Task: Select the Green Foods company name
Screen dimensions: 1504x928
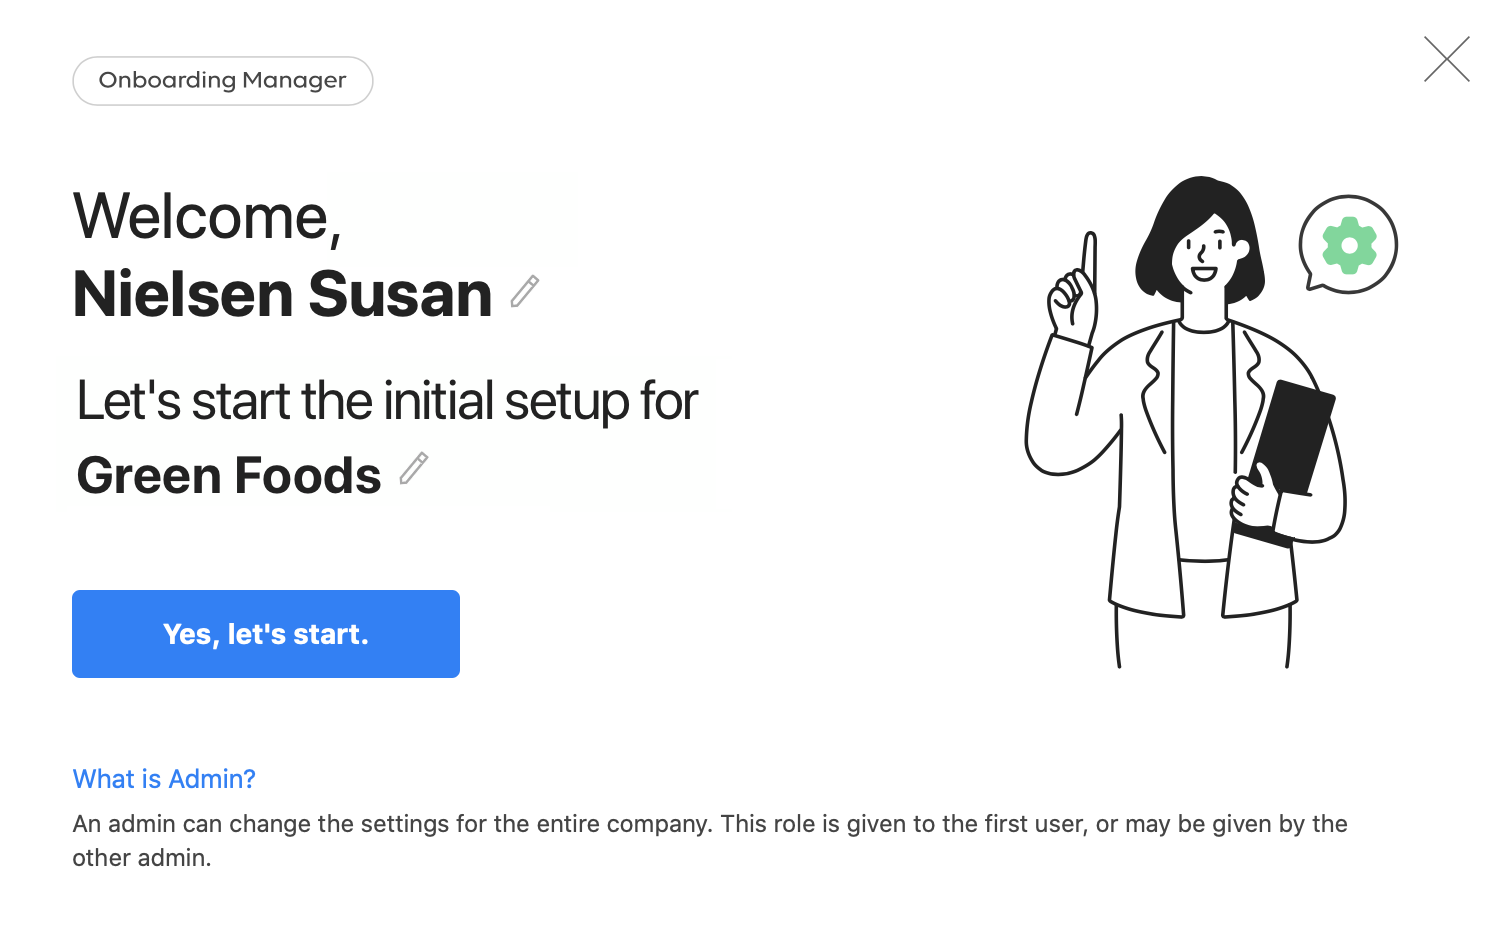Action: pyautogui.click(x=229, y=475)
